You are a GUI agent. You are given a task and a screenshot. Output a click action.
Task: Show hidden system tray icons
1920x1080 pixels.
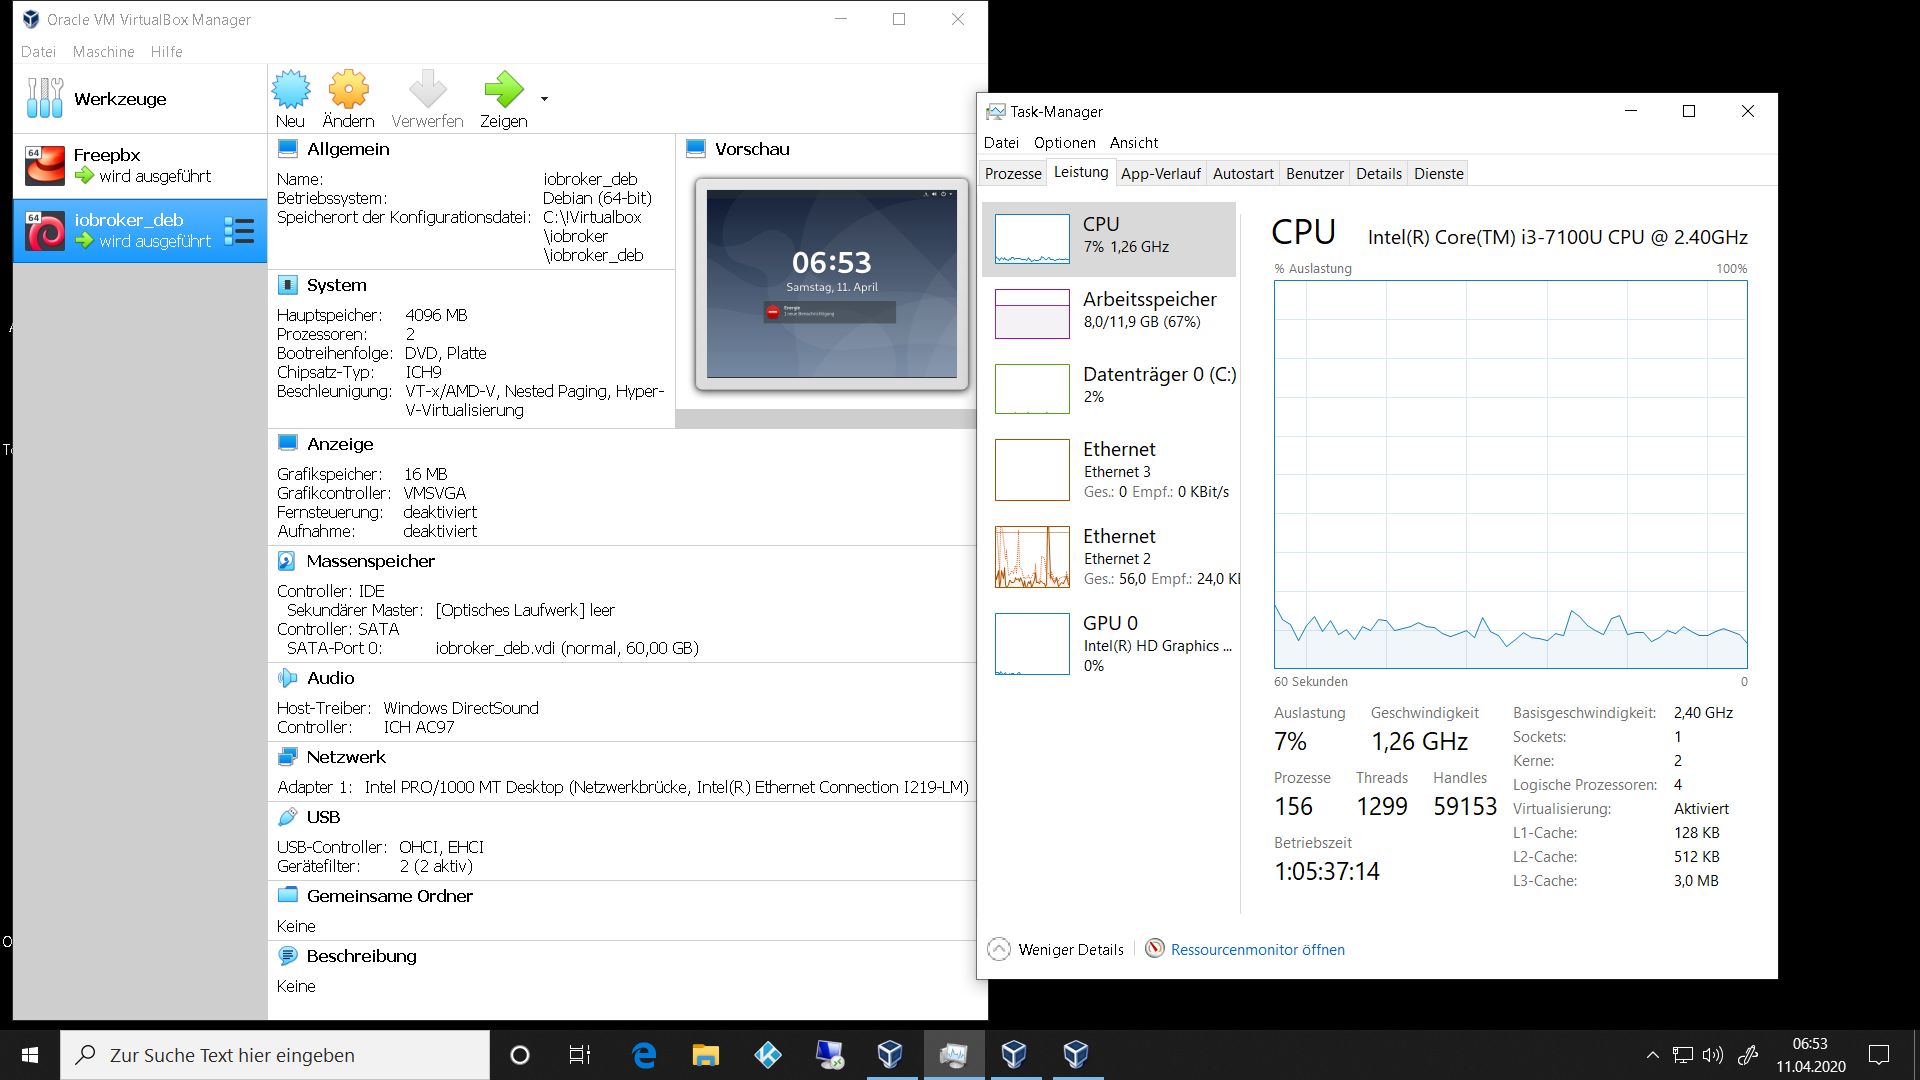tap(1652, 1055)
